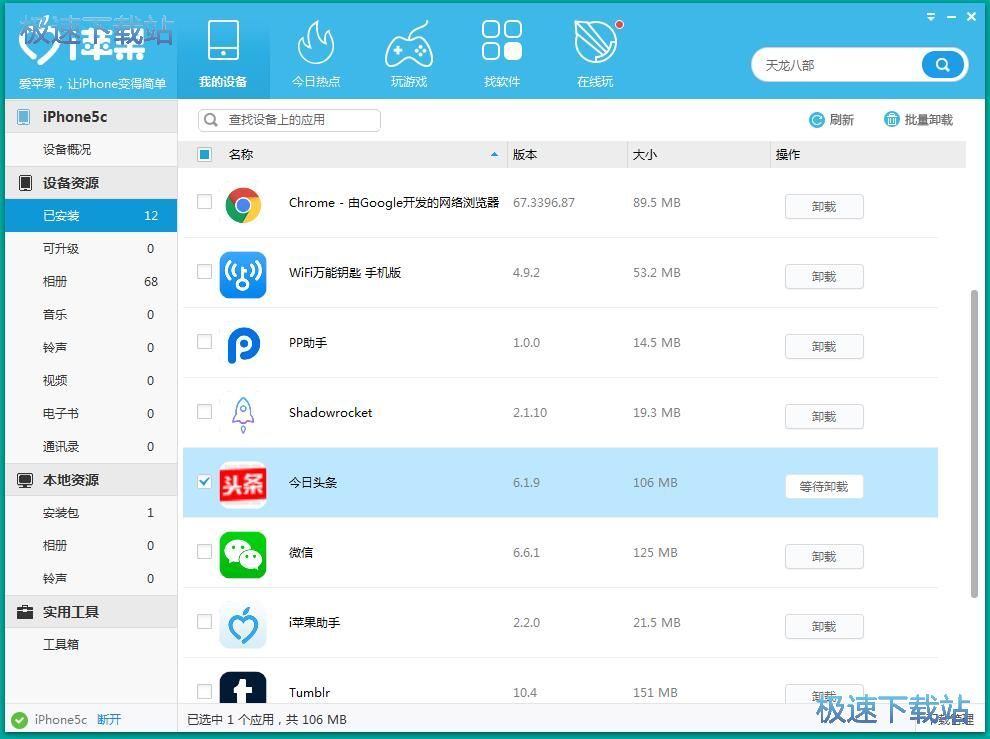The height and width of the screenshot is (739, 990).
Task: Open the 在线玩 tab
Action: pyautogui.click(x=595, y=54)
